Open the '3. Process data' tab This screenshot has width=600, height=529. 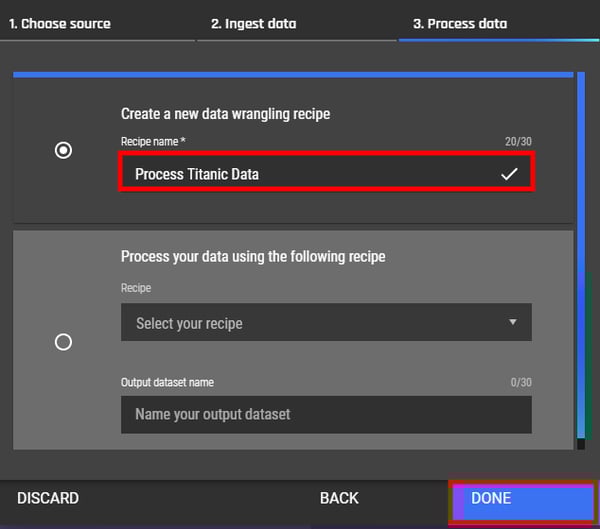(x=460, y=24)
